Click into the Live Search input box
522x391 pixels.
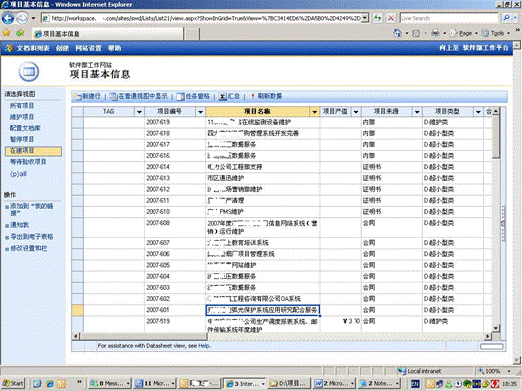[x=449, y=18]
